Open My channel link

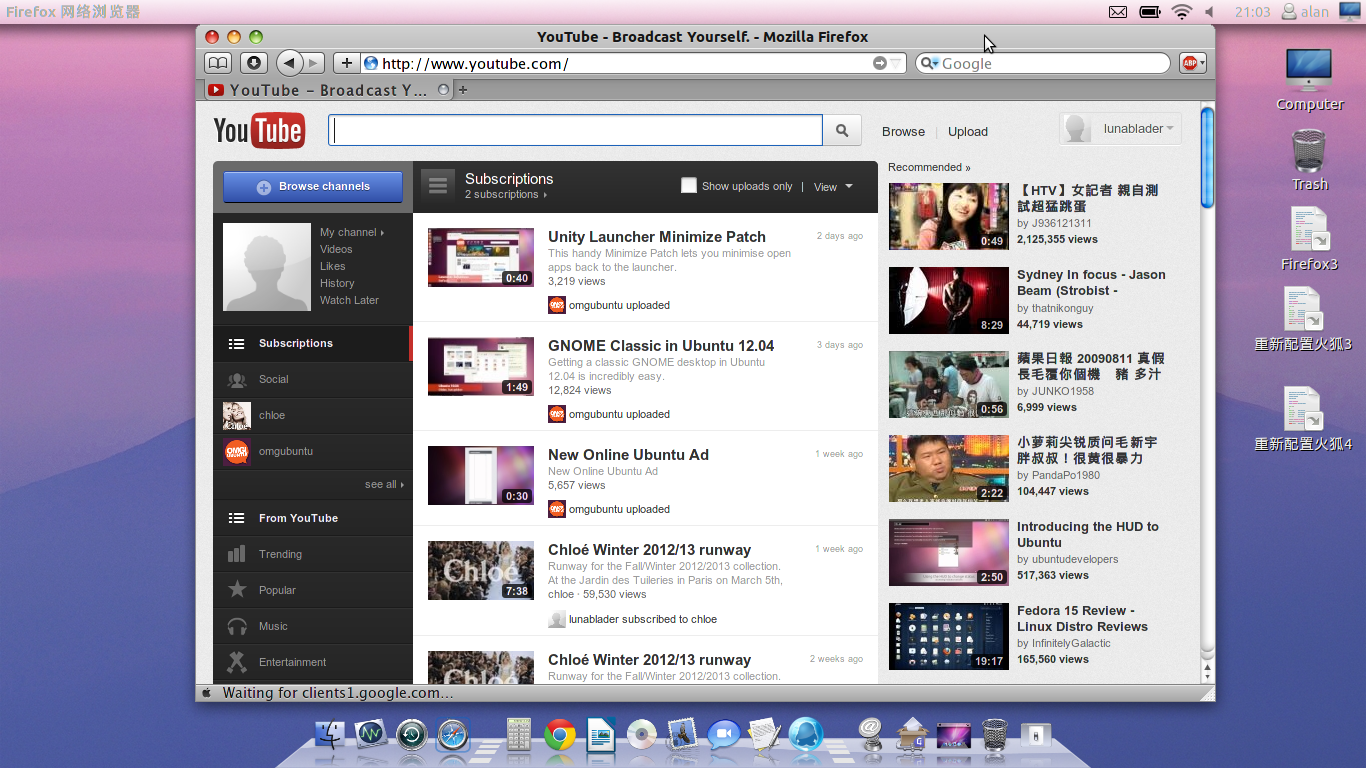click(x=351, y=232)
